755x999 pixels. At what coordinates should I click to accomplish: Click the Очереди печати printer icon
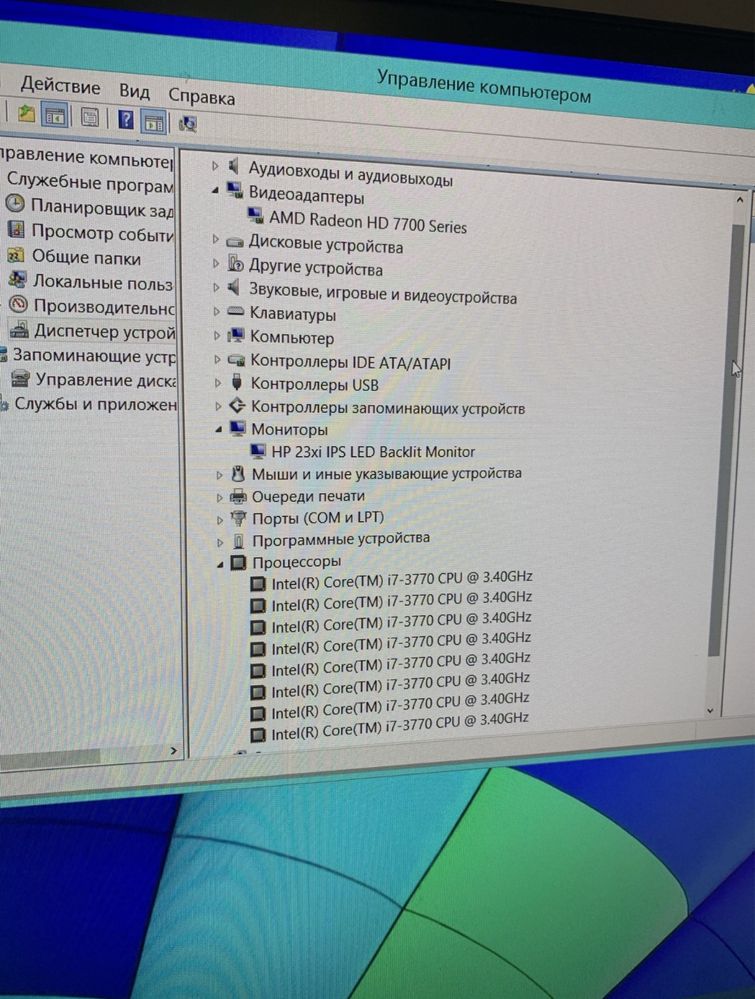(x=238, y=496)
